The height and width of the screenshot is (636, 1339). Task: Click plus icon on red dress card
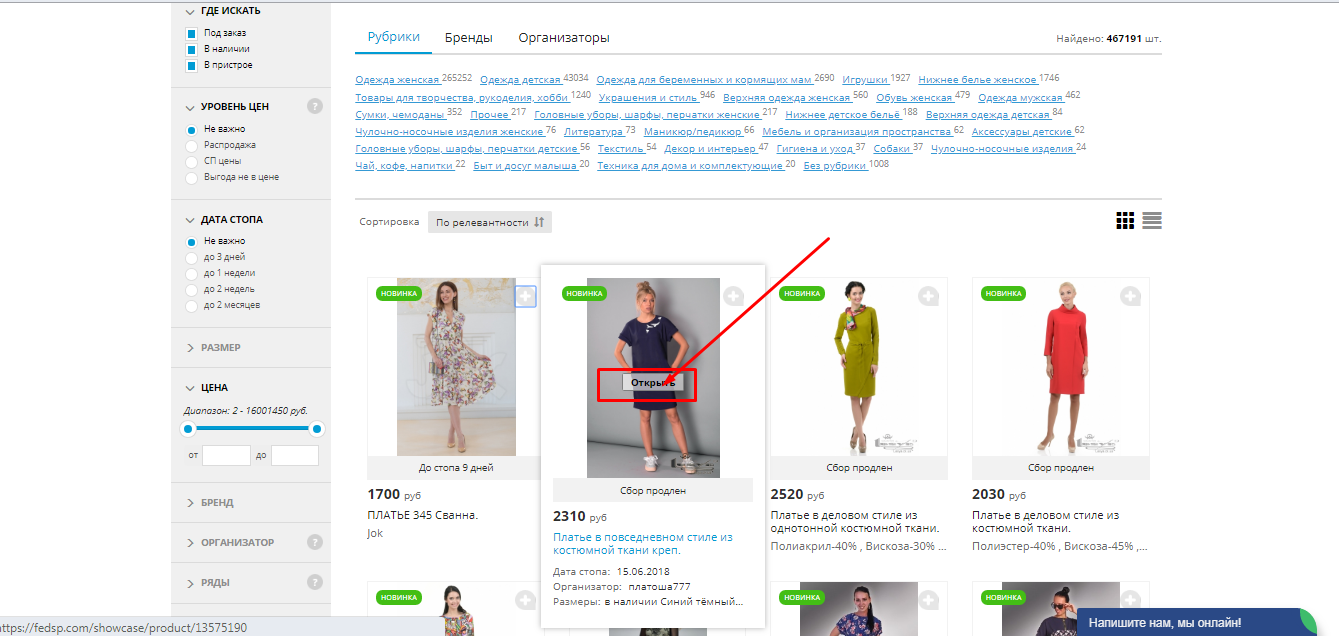point(1130,296)
